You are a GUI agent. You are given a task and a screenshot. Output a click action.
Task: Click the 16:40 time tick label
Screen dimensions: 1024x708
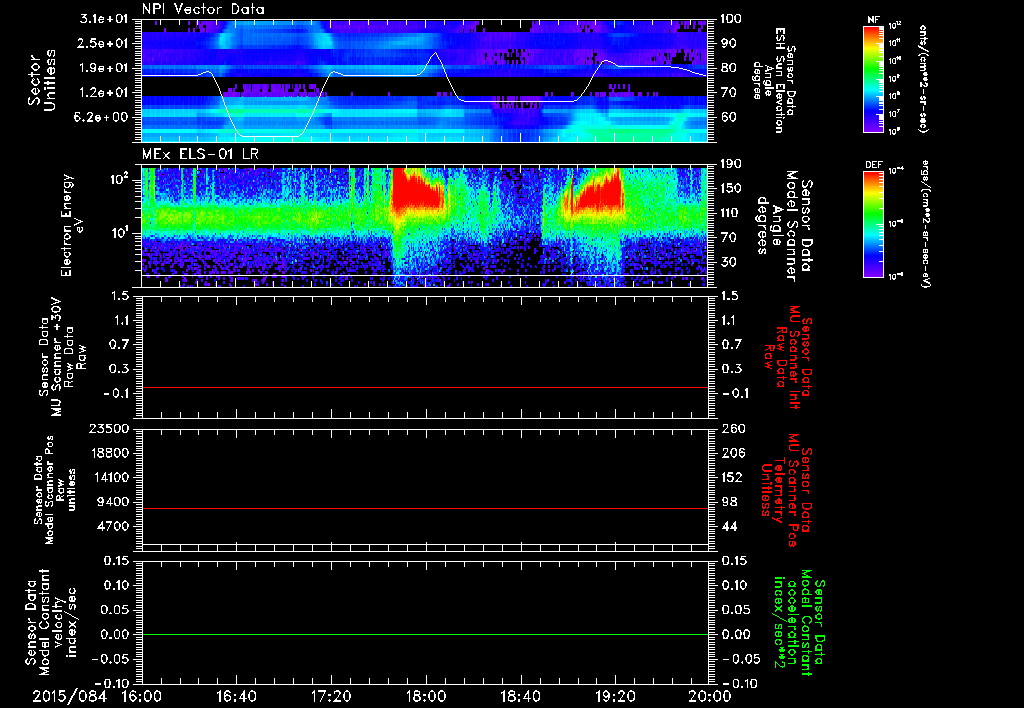tap(236, 696)
